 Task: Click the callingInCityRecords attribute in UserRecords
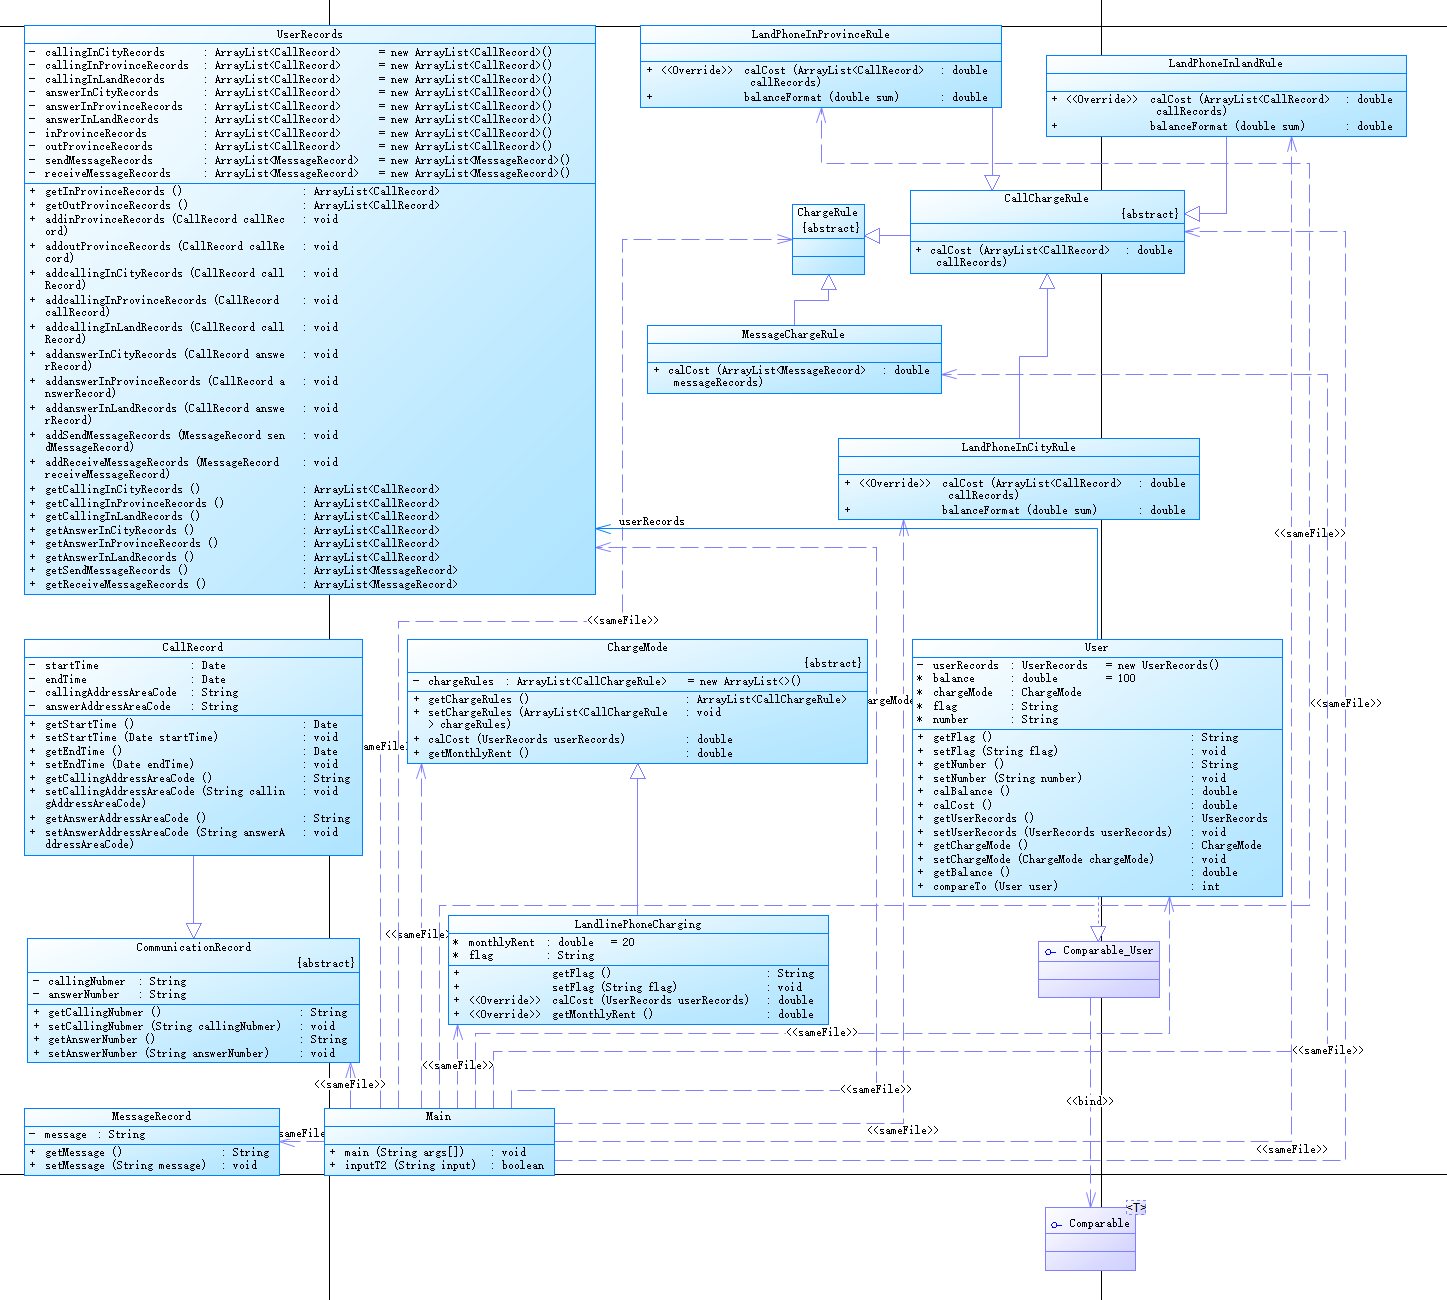(290, 53)
